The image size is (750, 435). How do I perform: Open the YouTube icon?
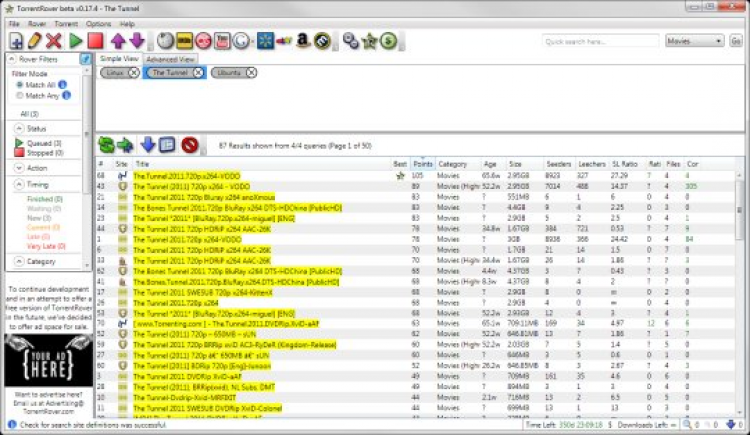pos(222,41)
